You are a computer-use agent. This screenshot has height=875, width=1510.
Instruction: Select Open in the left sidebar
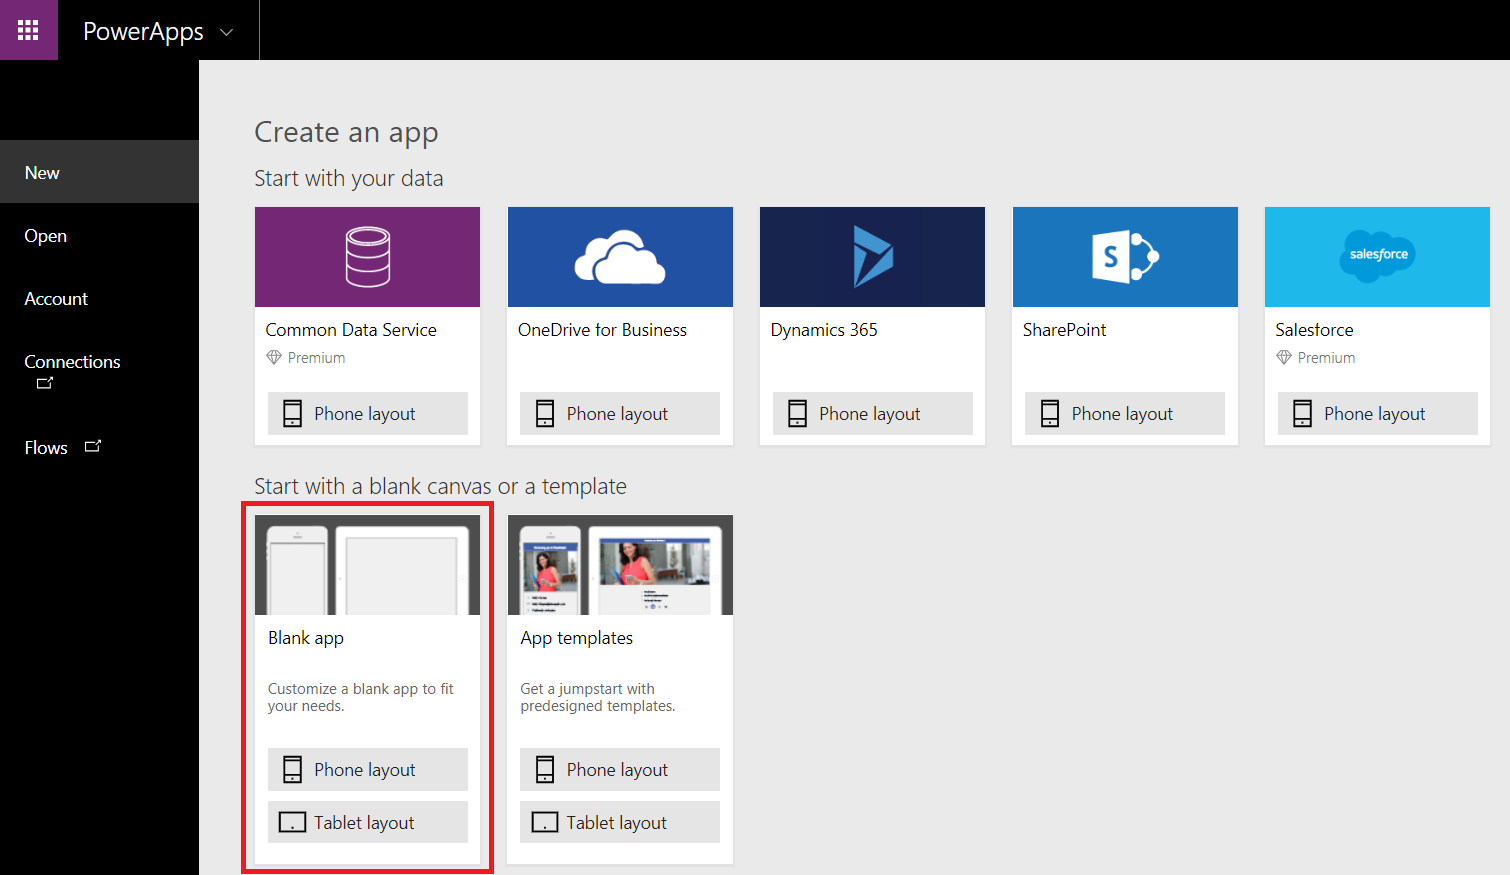coord(99,235)
